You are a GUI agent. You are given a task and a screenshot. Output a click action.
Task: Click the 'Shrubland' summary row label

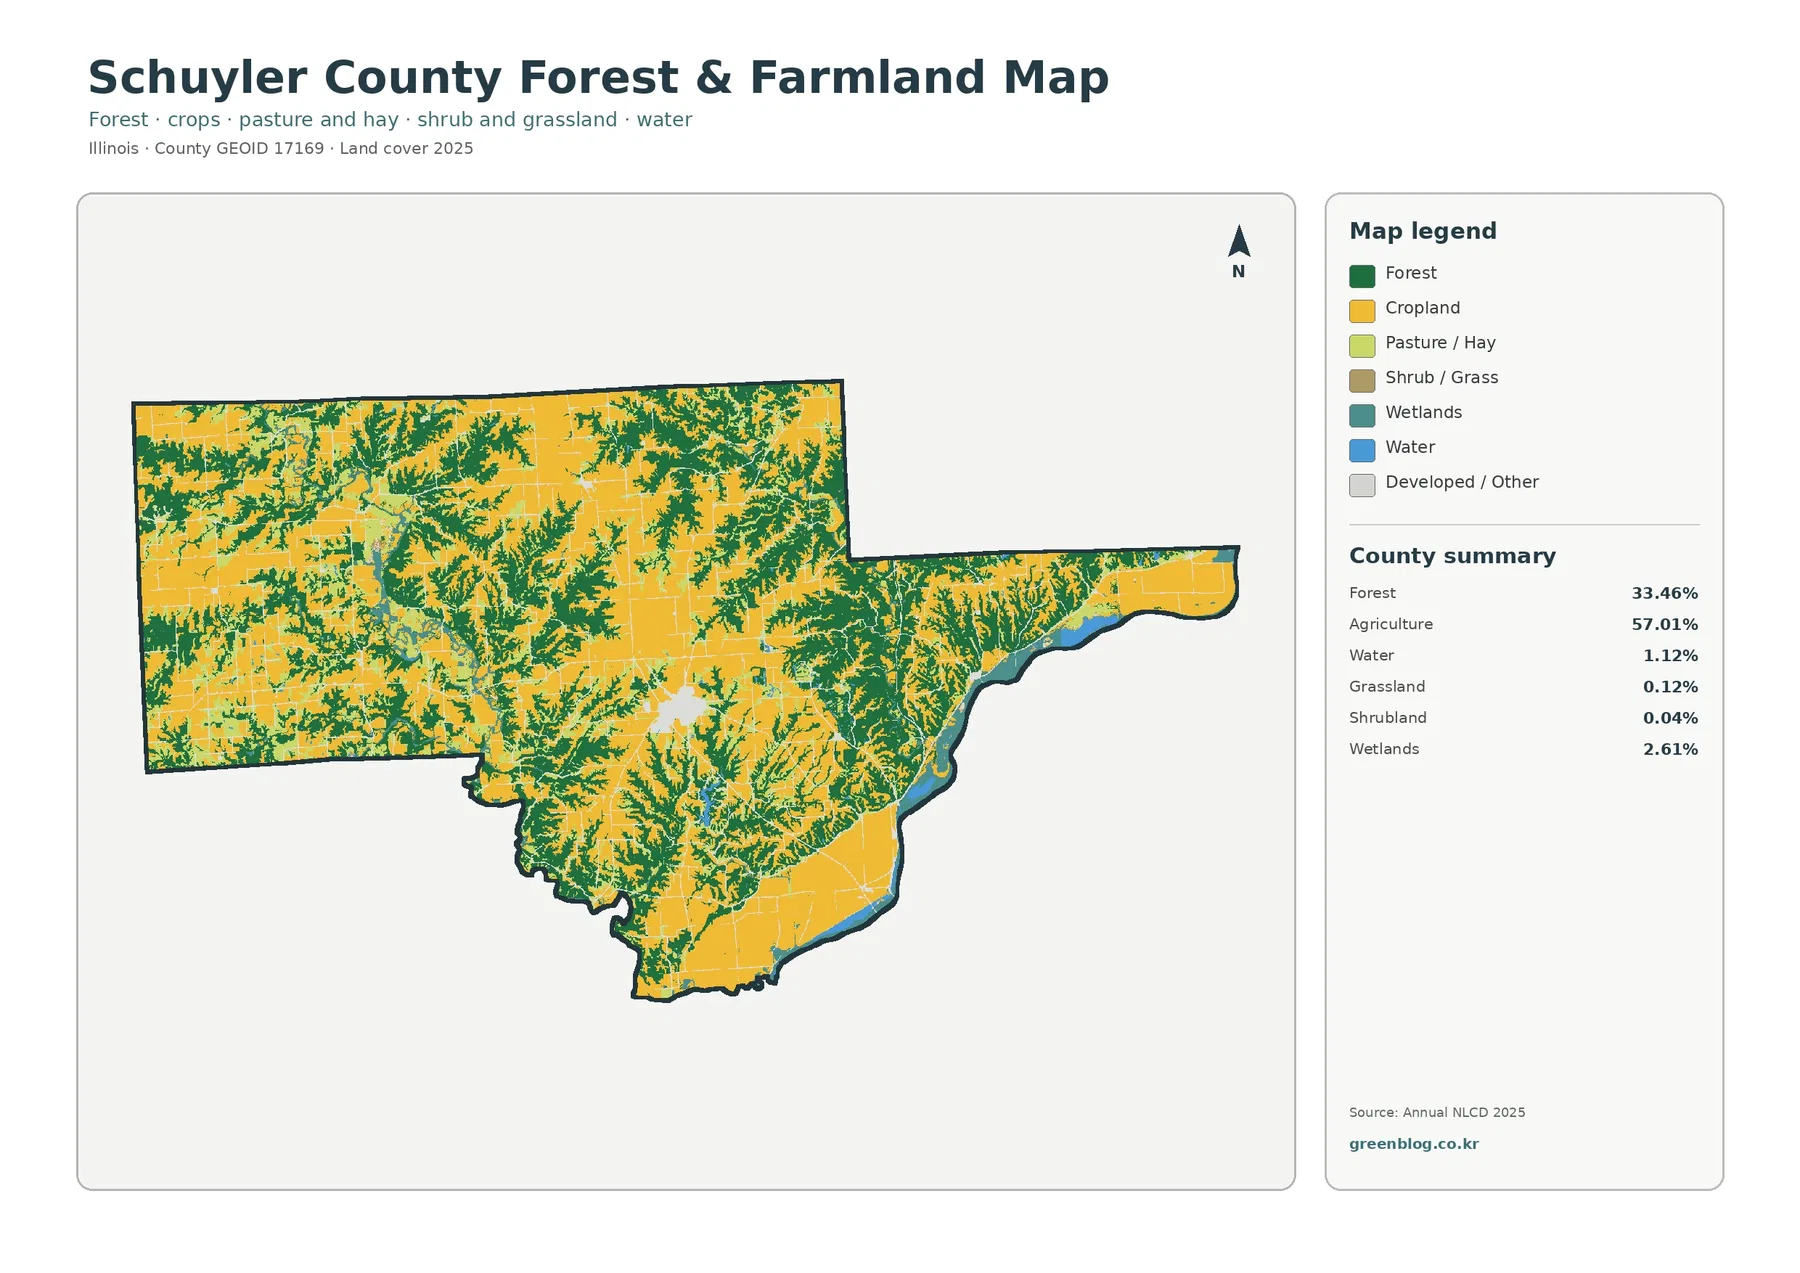pyautogui.click(x=1388, y=718)
